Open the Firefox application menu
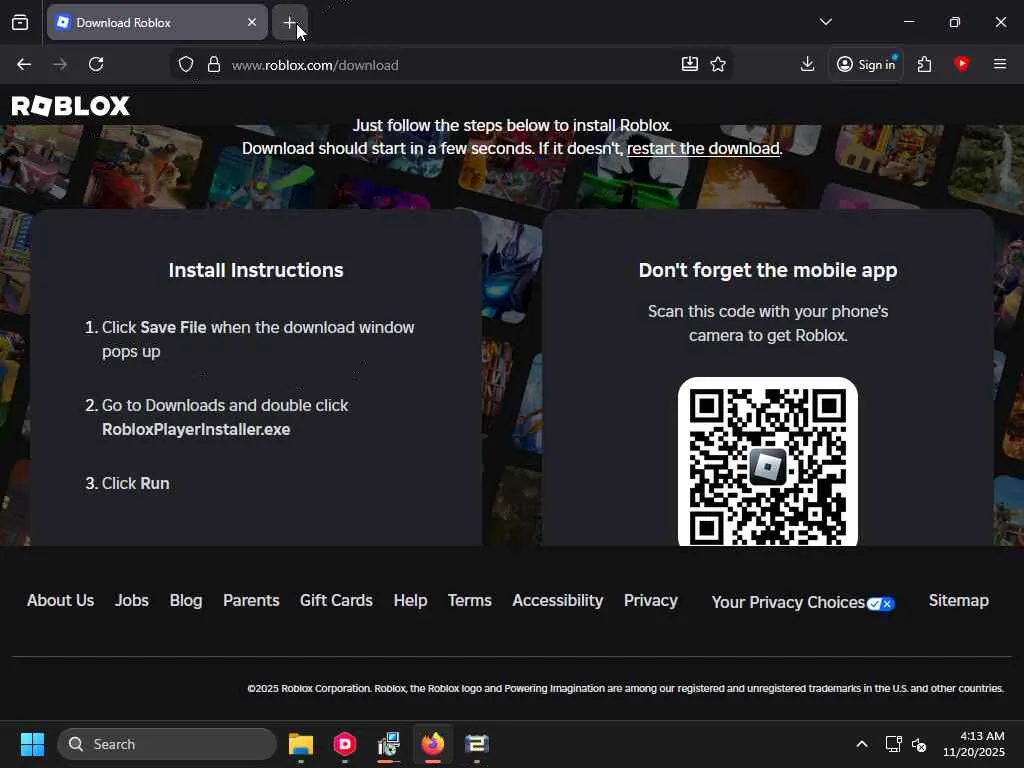Screen dimensions: 1024x768 point(999,64)
